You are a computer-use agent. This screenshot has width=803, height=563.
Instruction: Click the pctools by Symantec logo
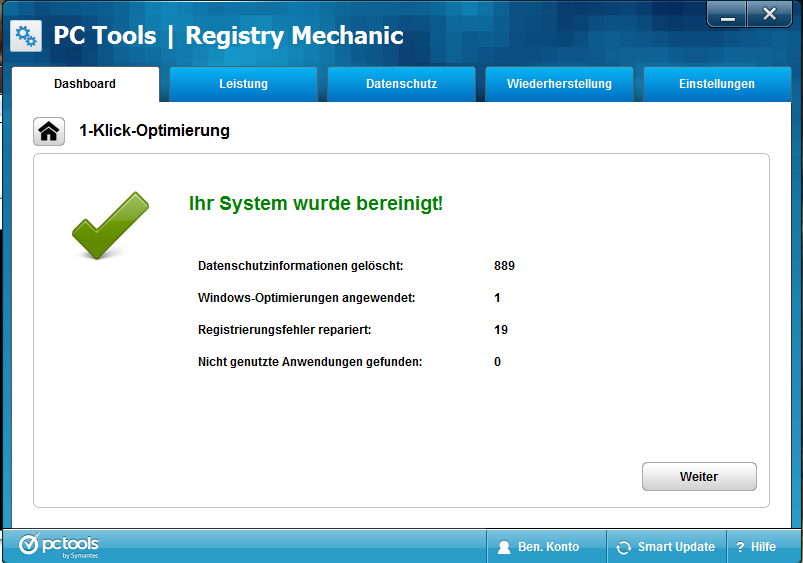click(59, 546)
